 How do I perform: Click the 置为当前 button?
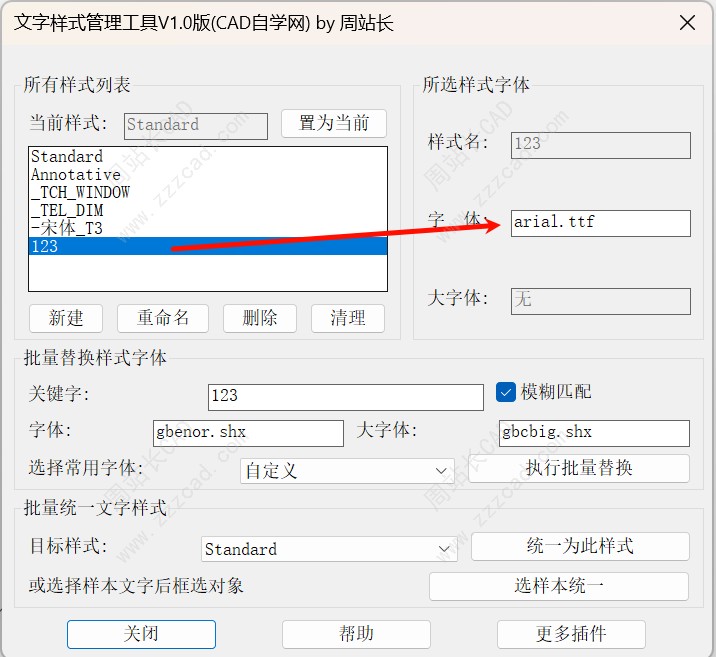[333, 124]
